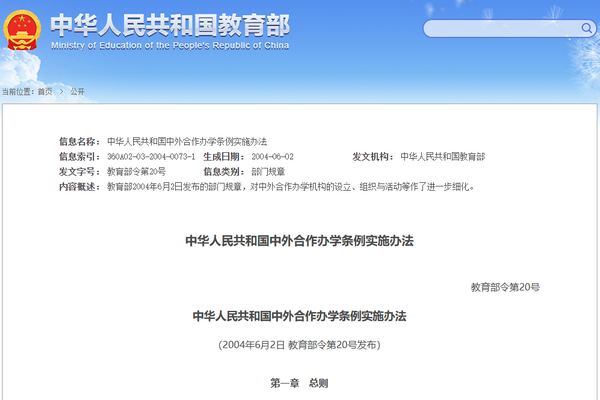Click the 当前位置 breadcrumb label

[18, 91]
